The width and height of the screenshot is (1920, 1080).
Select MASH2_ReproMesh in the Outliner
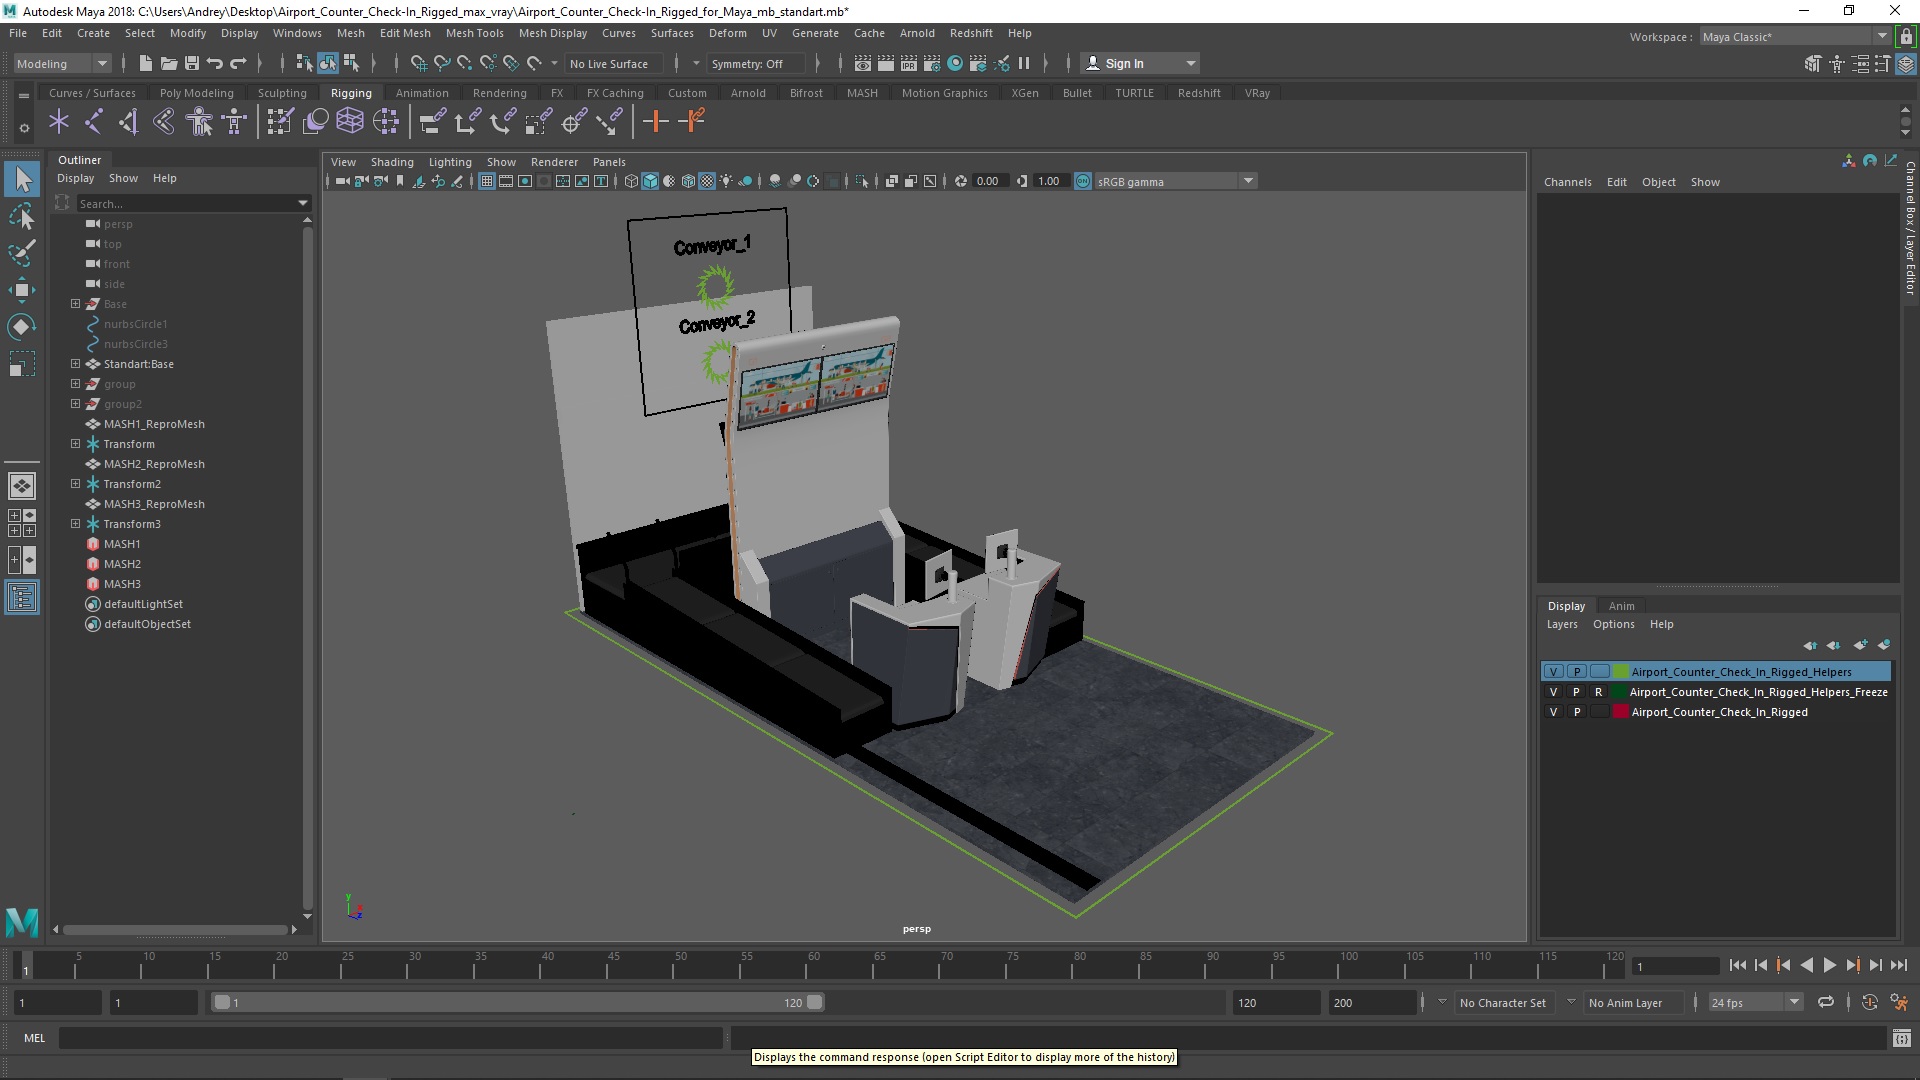coord(154,464)
